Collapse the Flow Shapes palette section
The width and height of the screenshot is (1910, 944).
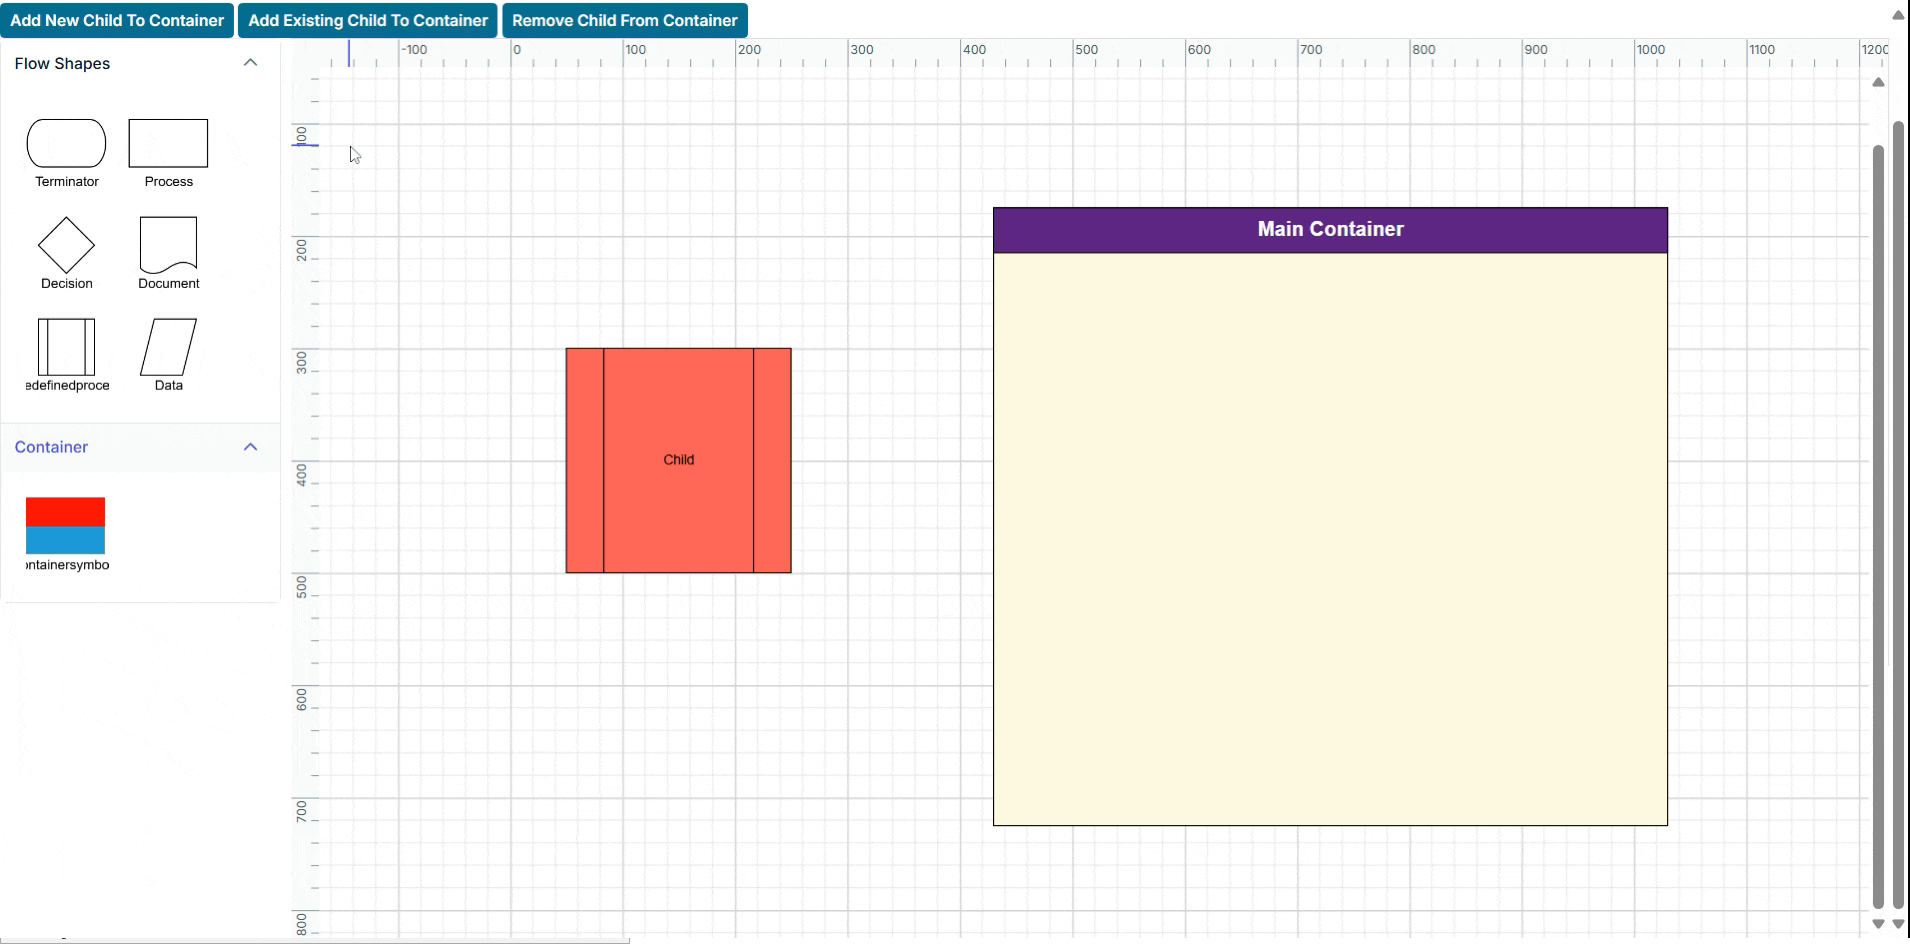click(x=250, y=63)
